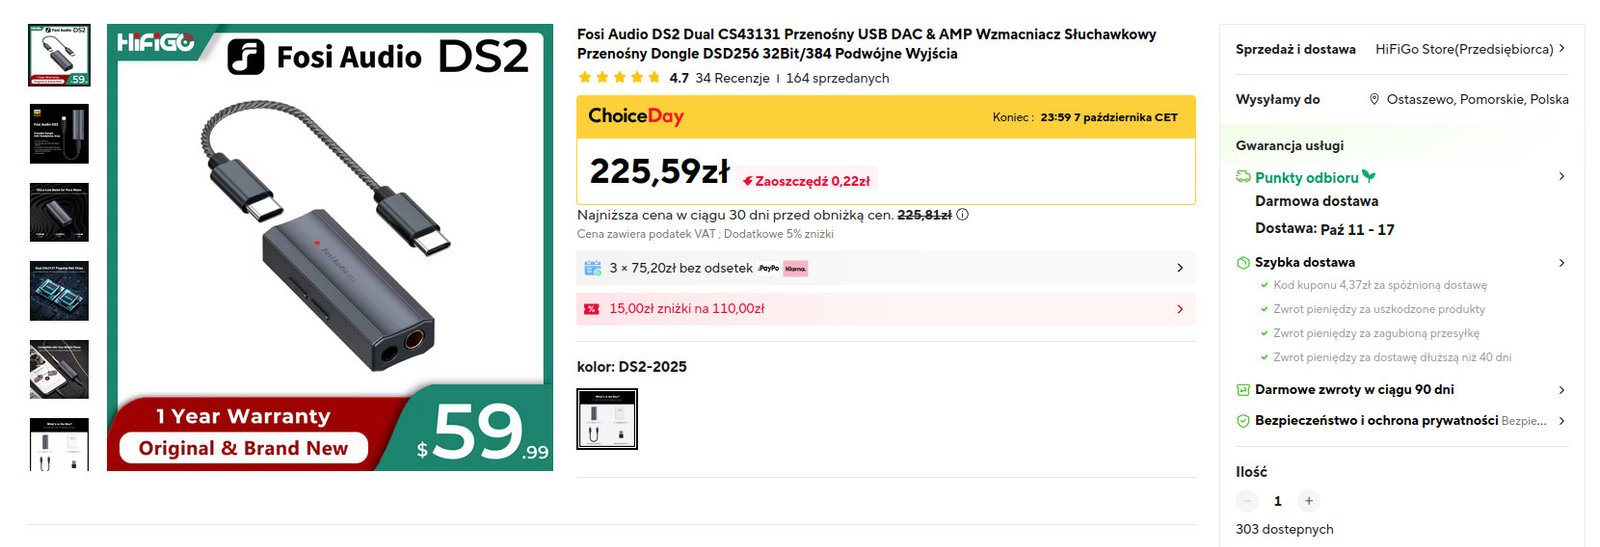
Task: Click the Darmowe zwroty return icon
Action: point(1243,390)
